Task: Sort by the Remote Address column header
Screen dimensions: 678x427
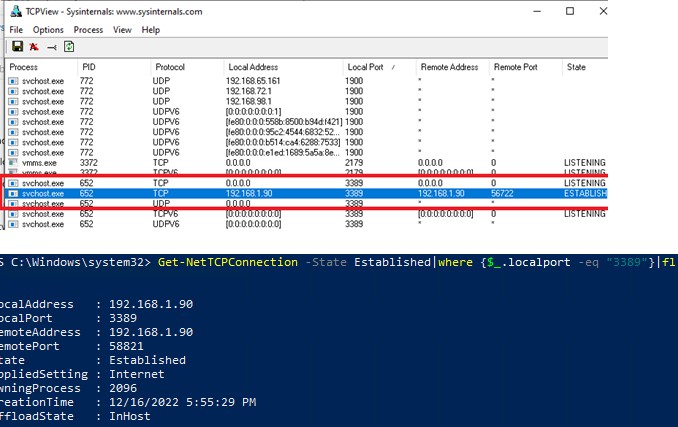Action: coord(449,66)
